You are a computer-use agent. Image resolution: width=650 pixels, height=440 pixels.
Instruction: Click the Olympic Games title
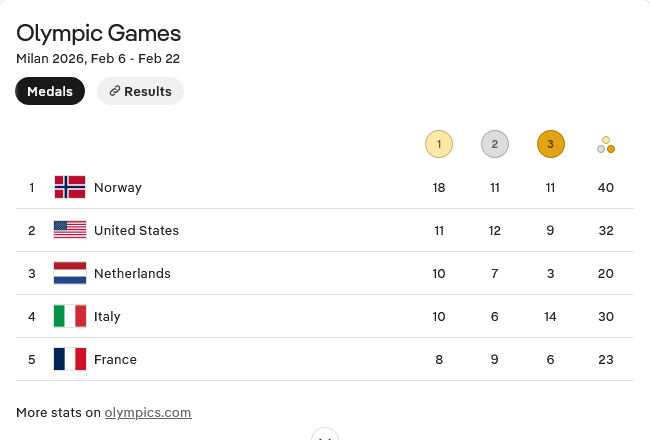(x=99, y=33)
